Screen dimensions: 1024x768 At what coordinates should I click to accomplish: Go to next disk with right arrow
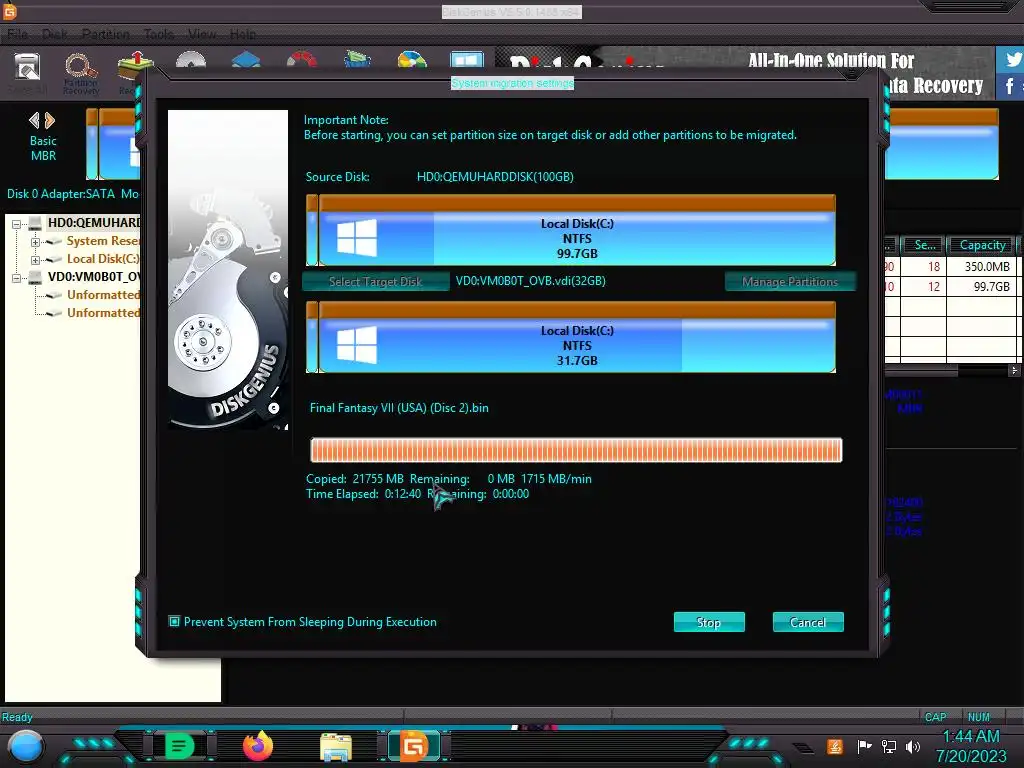tap(50, 120)
